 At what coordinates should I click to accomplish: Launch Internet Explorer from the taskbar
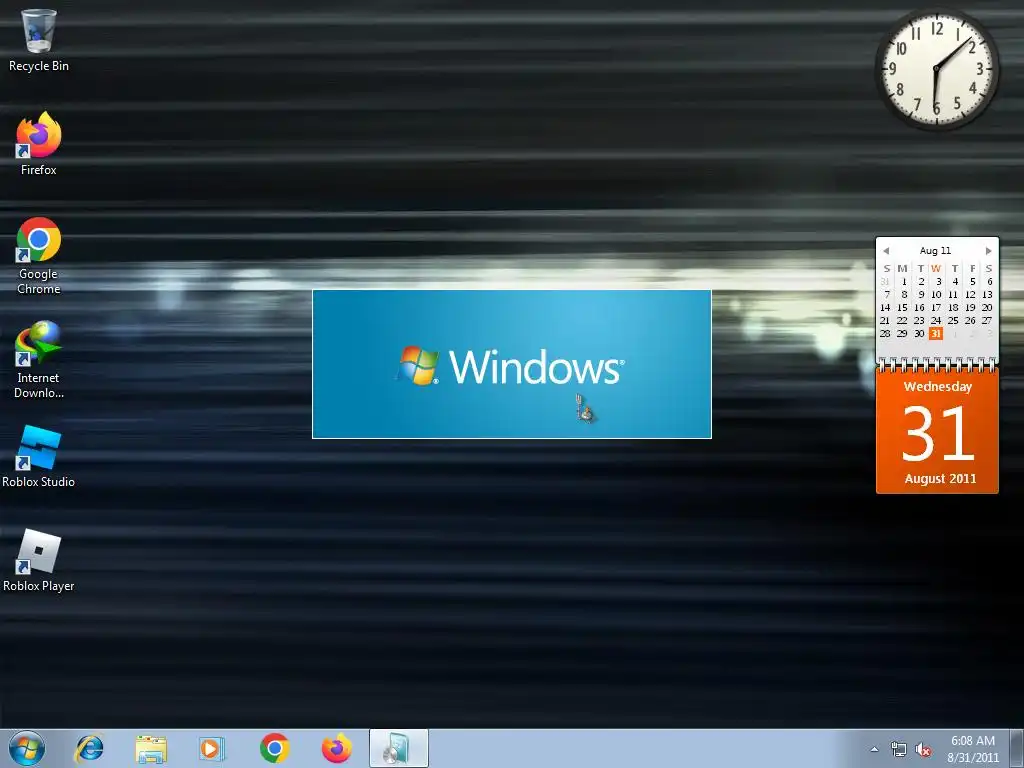(89, 748)
